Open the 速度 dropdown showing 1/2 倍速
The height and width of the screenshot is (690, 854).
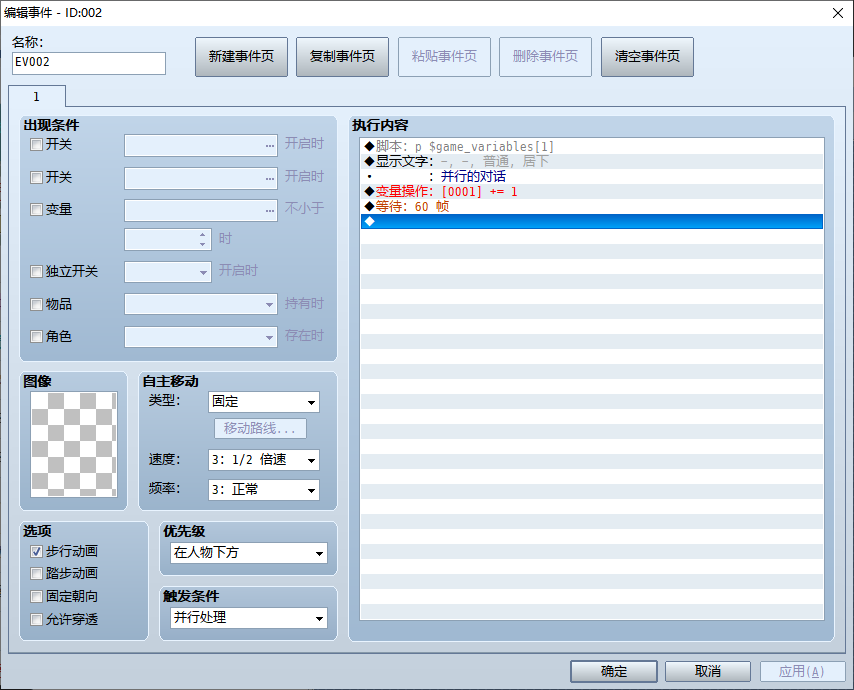pos(264,460)
